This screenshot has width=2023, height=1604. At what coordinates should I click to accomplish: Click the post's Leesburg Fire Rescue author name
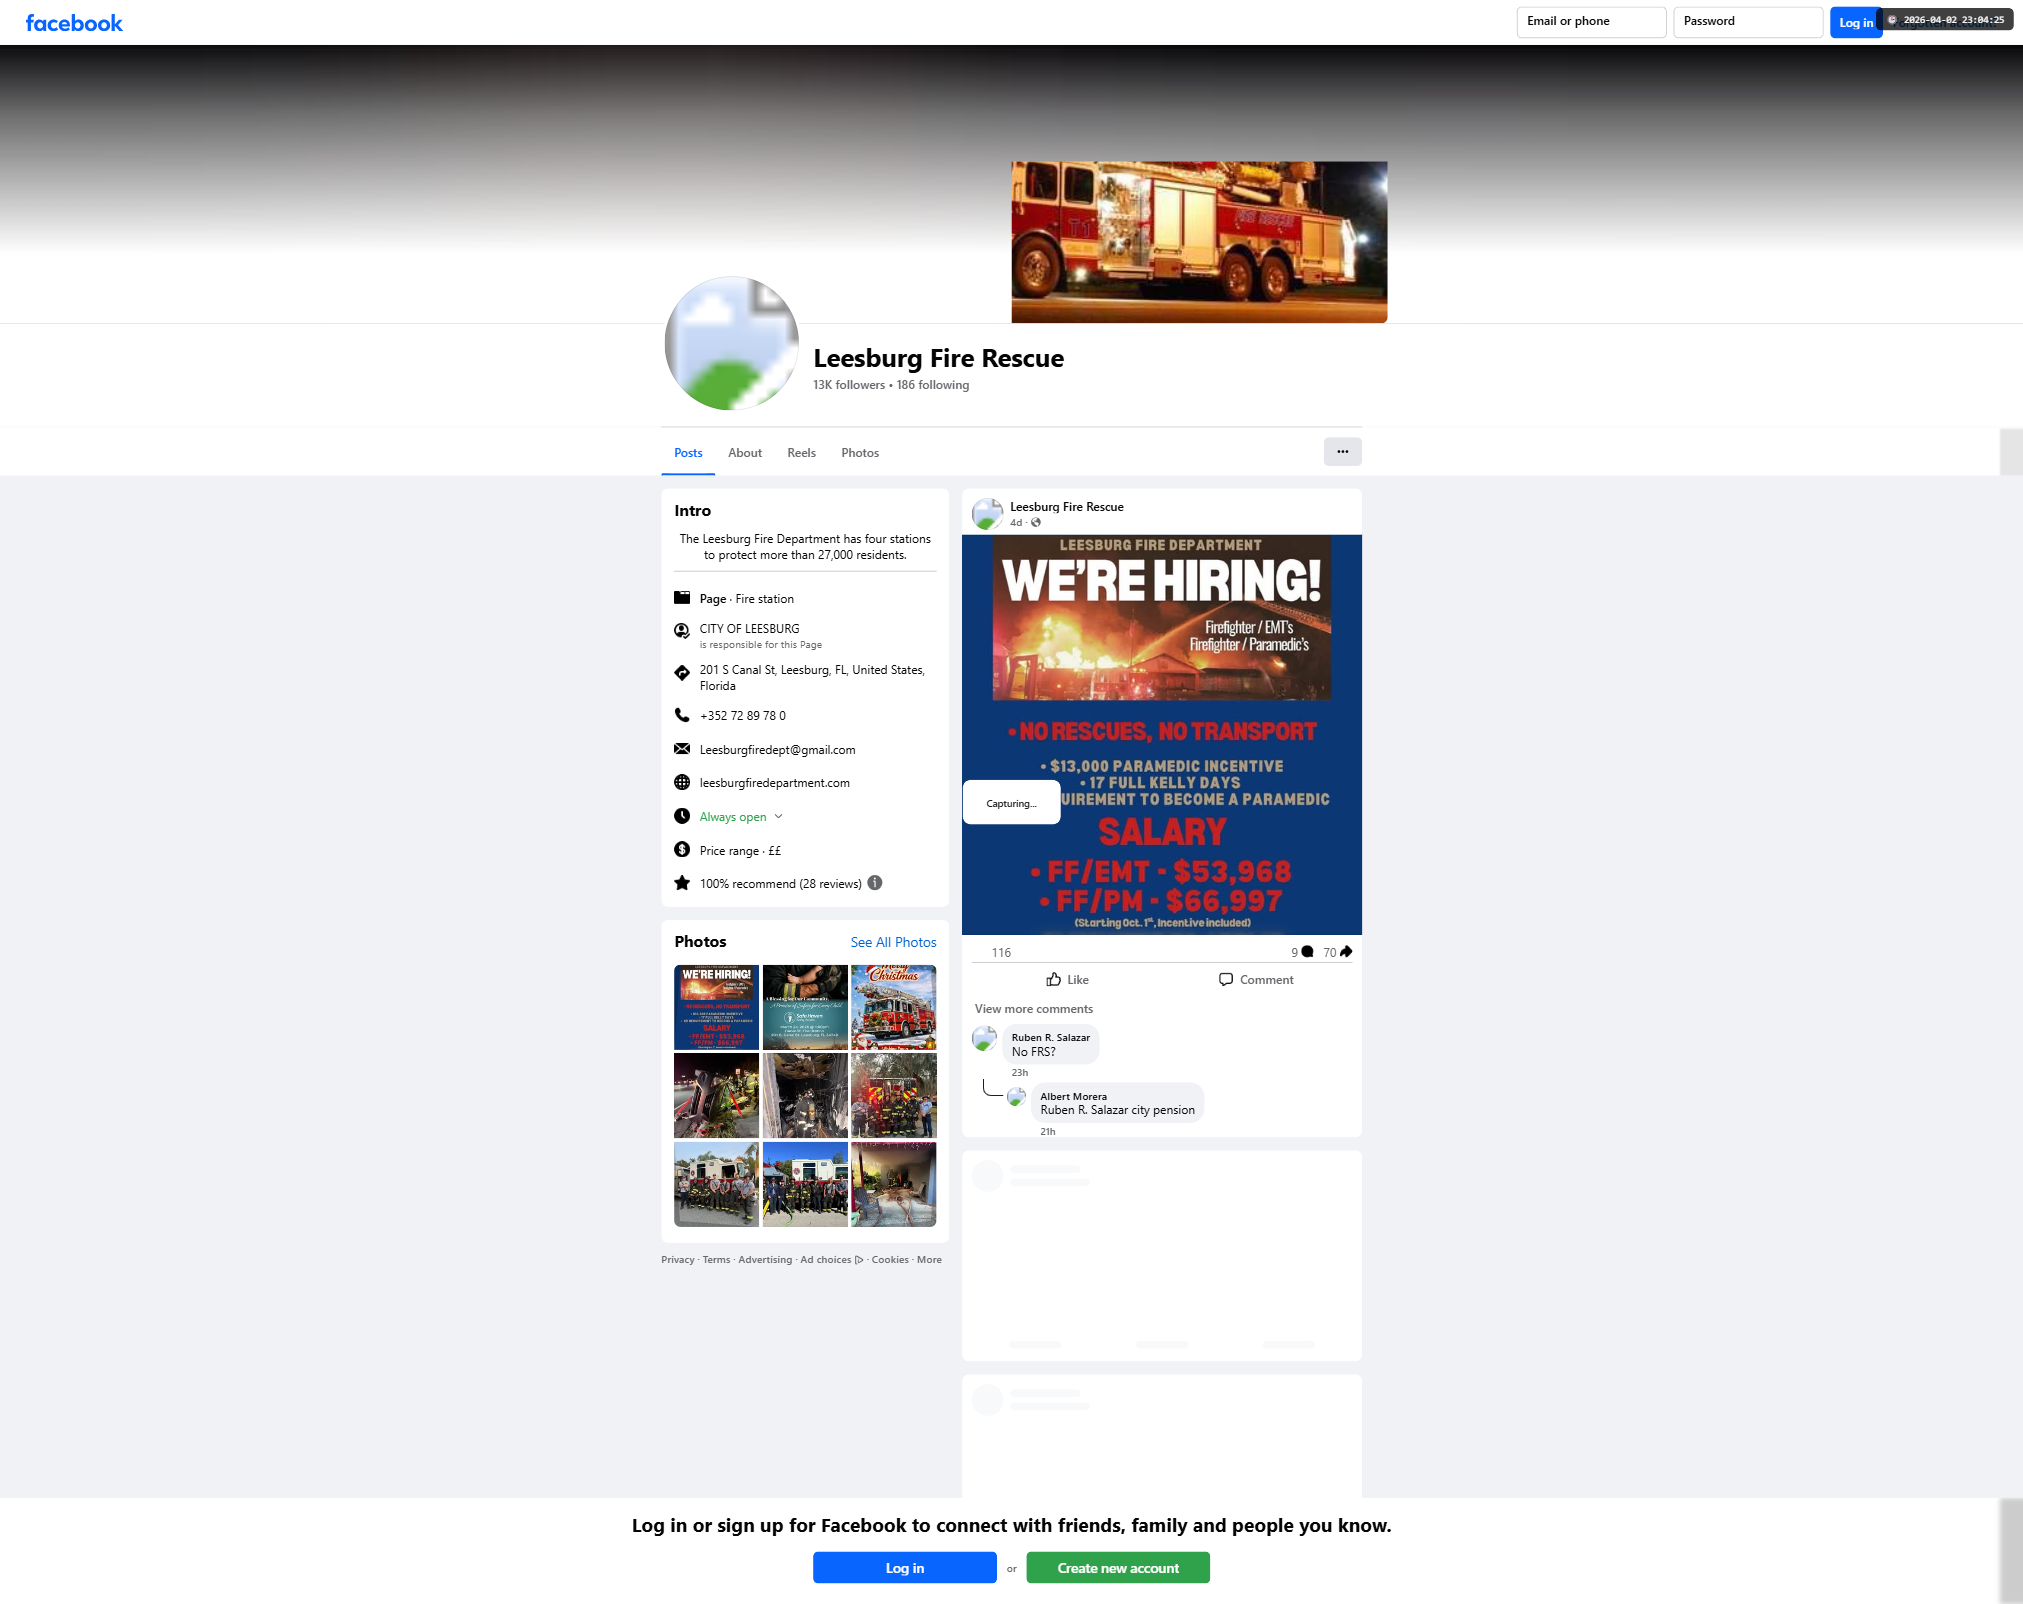1067,507
